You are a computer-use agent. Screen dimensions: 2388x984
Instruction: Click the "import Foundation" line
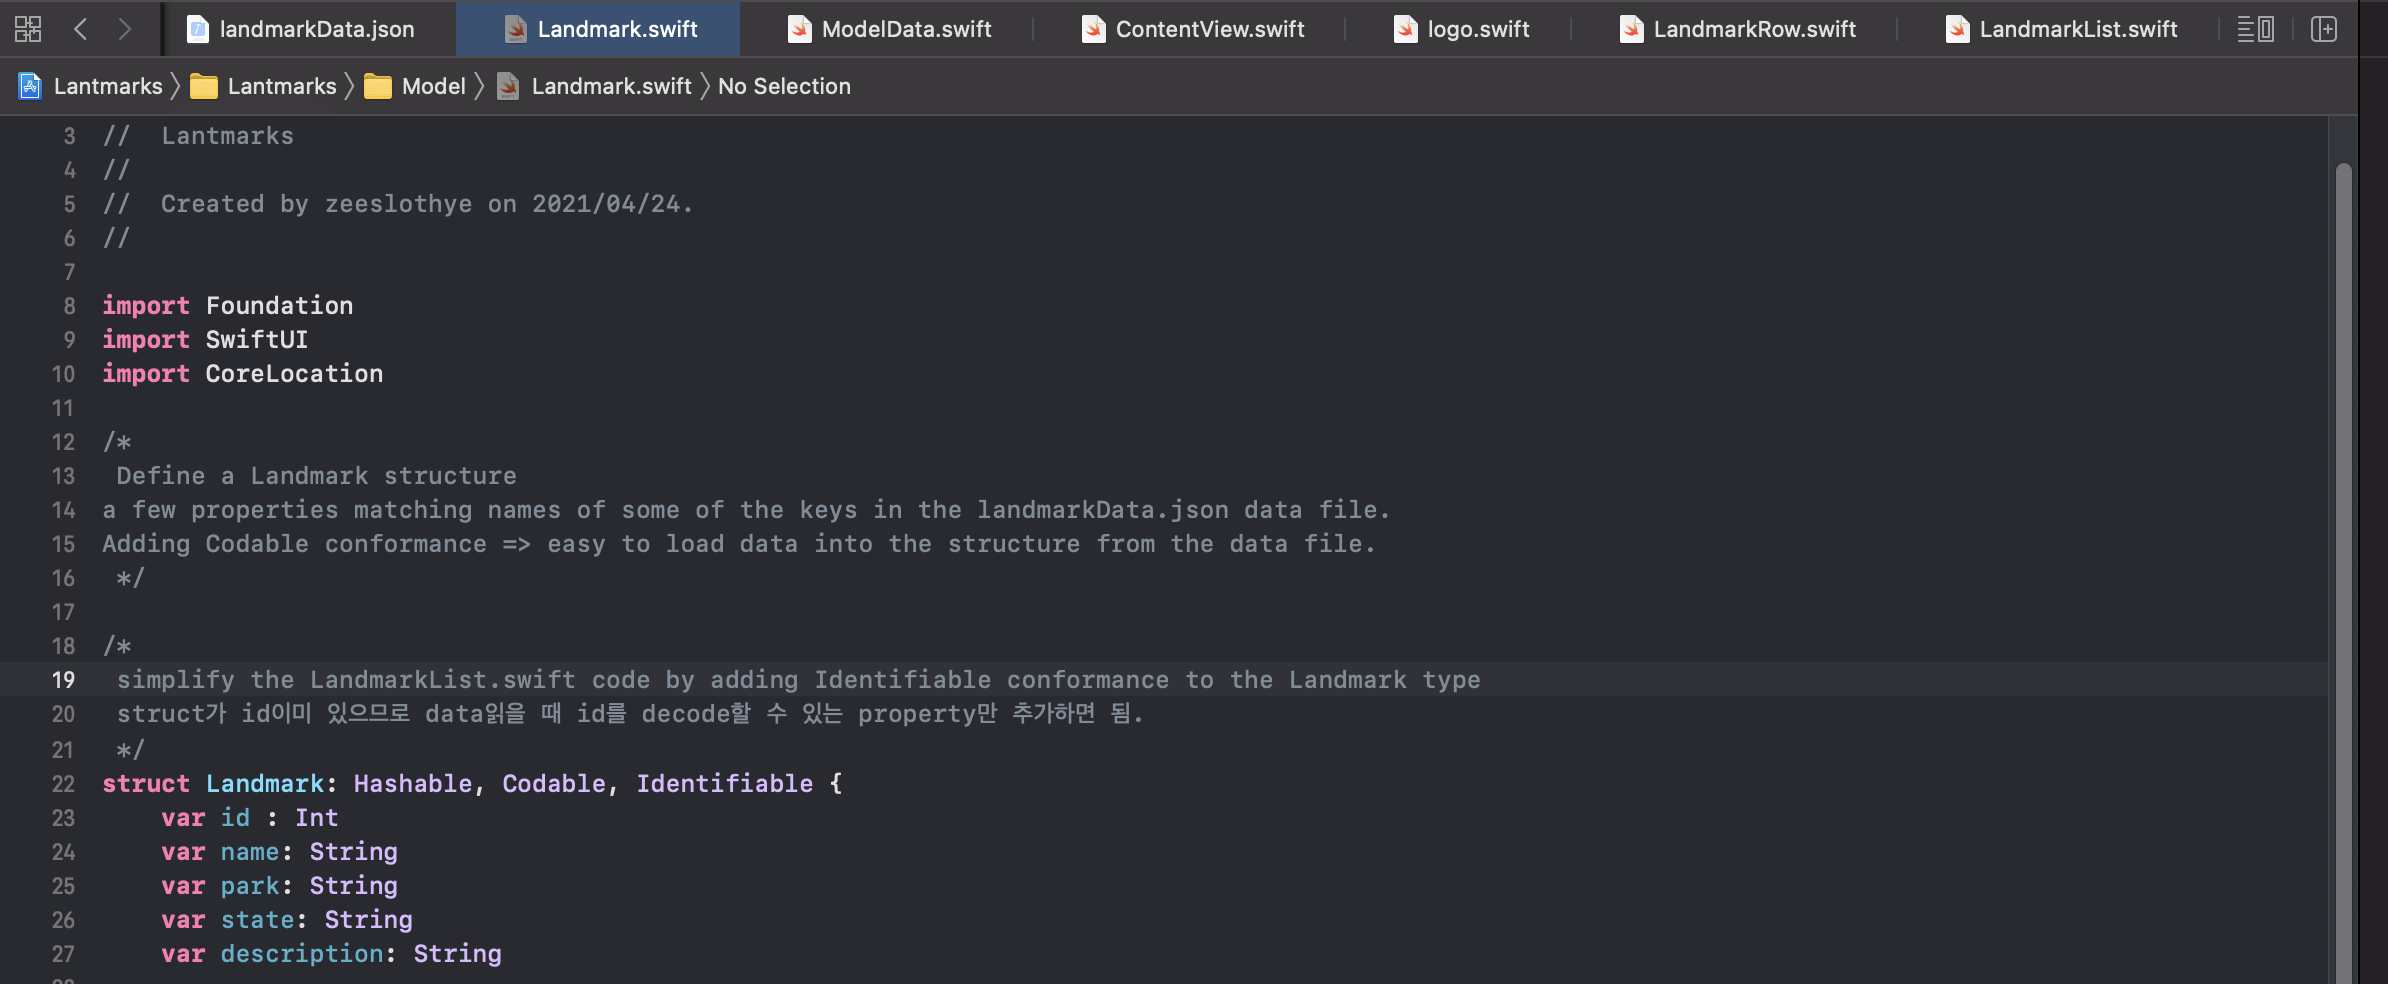pyautogui.click(x=228, y=306)
